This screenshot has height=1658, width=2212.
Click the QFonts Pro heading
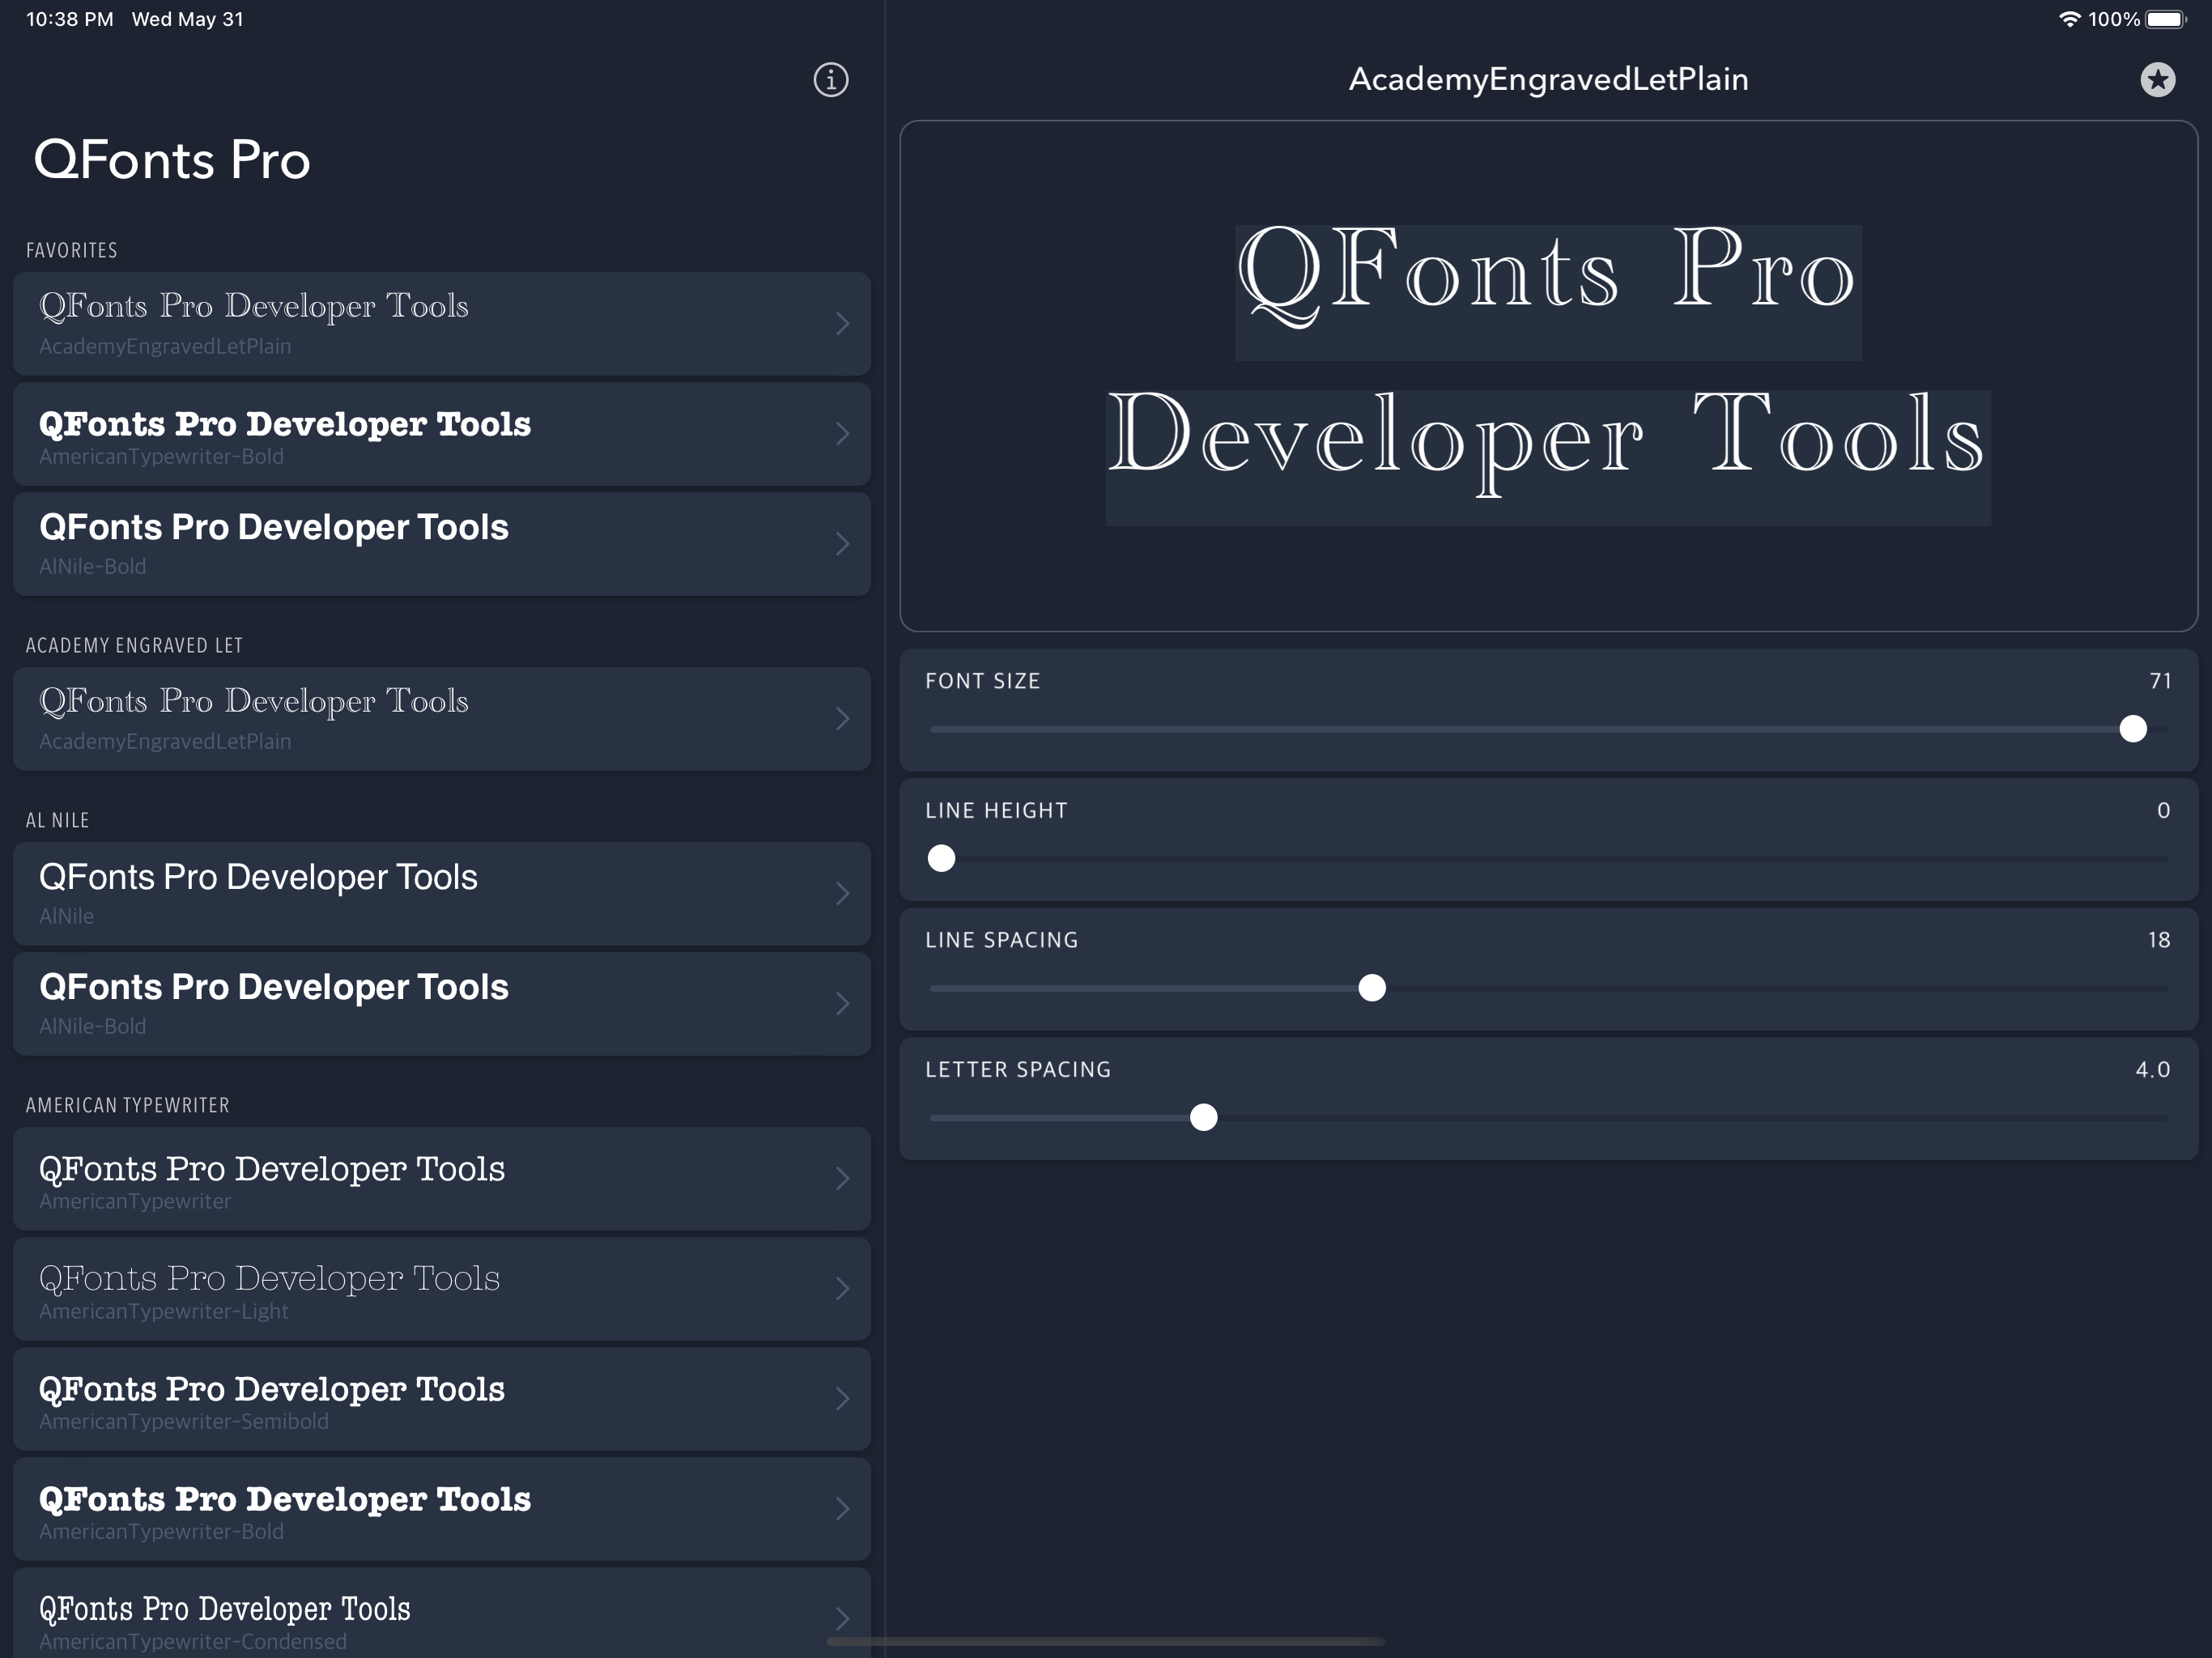[x=172, y=160]
